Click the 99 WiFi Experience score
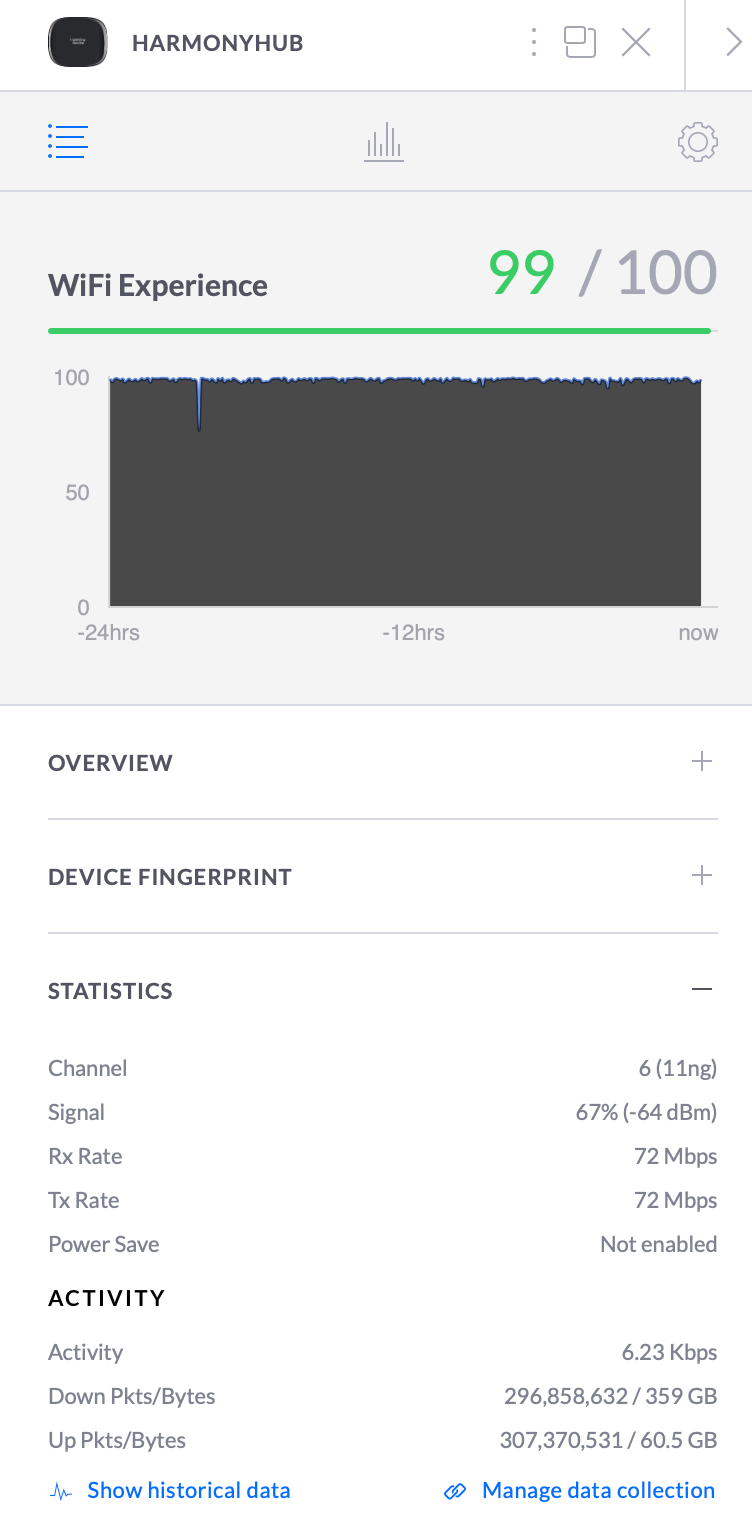Viewport: 752px width, 1540px height. coord(521,272)
